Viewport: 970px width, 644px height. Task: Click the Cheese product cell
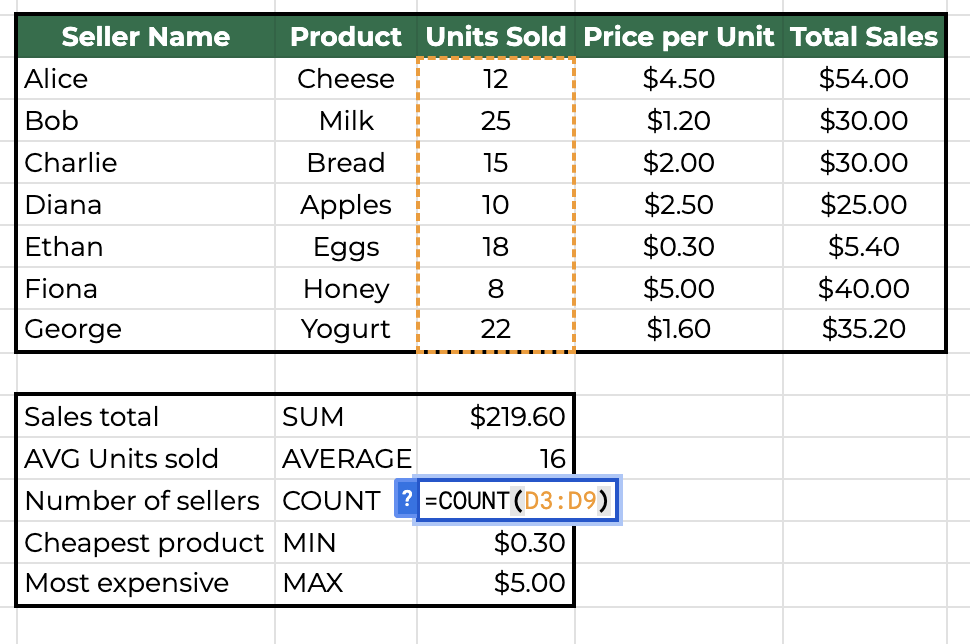(x=346, y=79)
